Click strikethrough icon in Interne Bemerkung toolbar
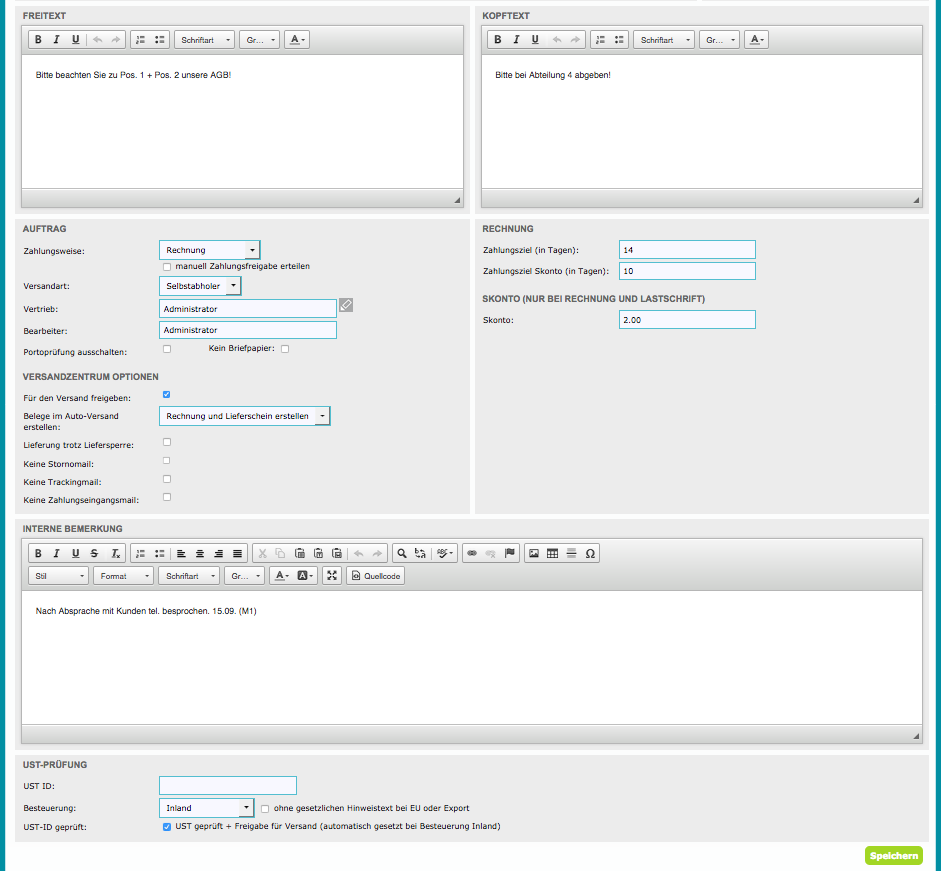The height and width of the screenshot is (871, 941). tap(94, 553)
